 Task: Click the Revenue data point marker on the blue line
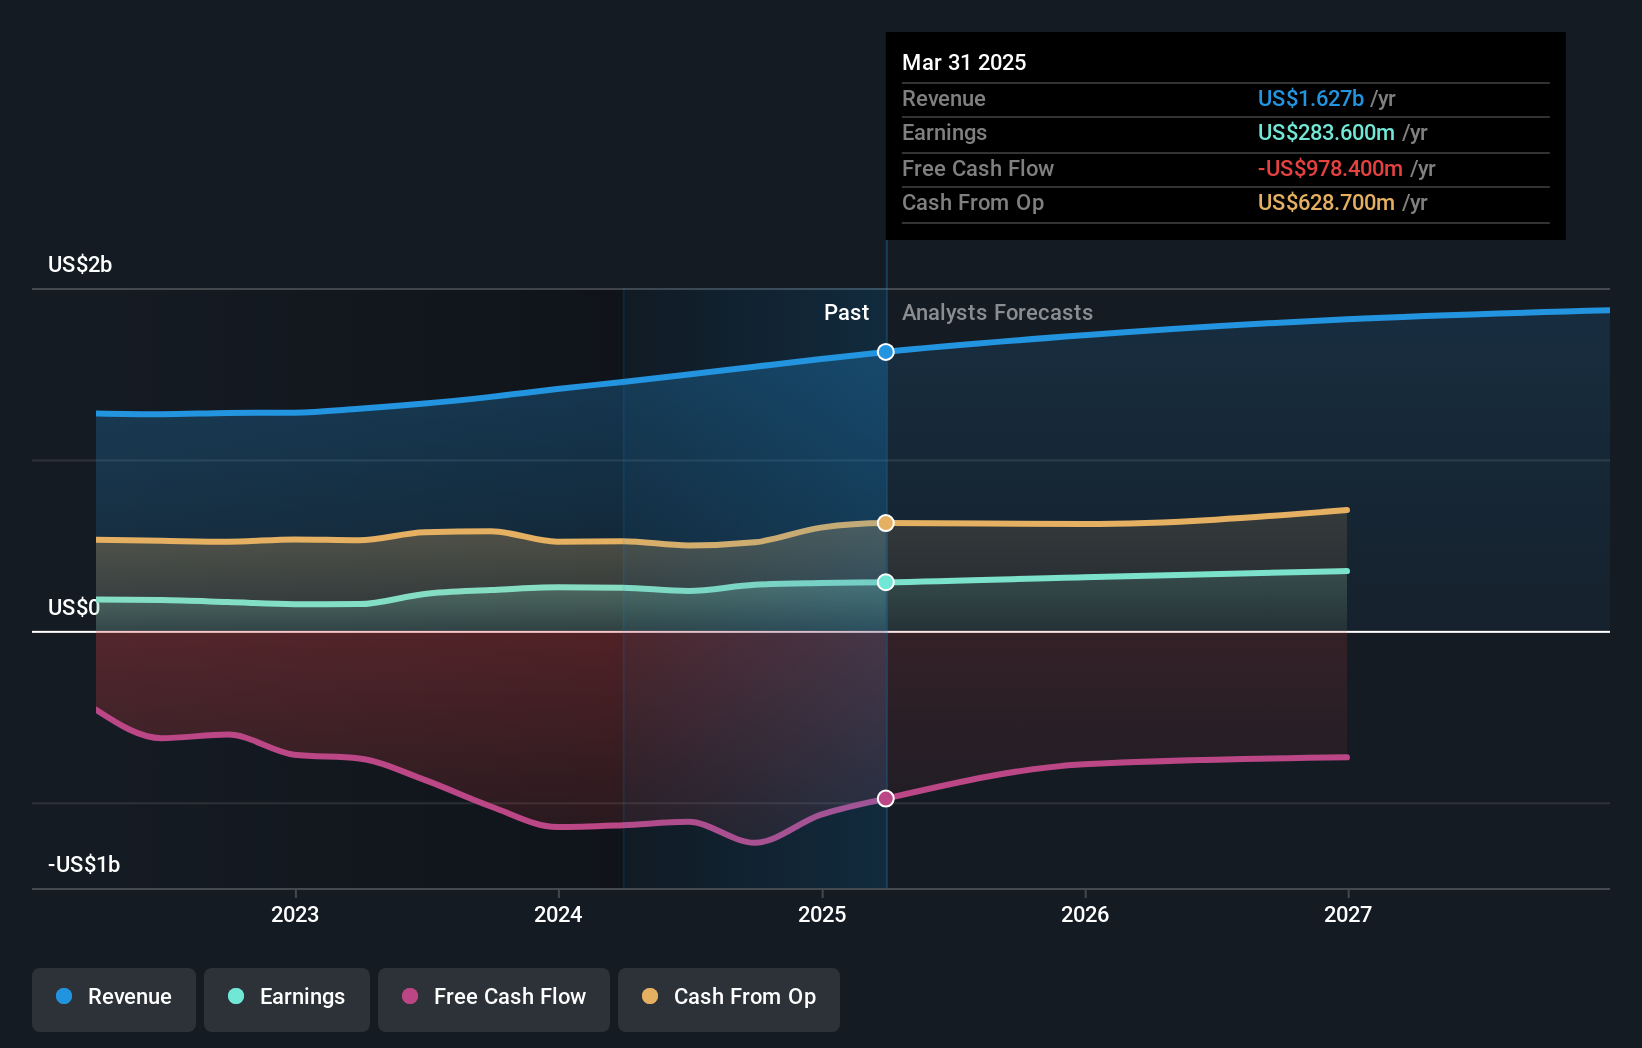(886, 352)
